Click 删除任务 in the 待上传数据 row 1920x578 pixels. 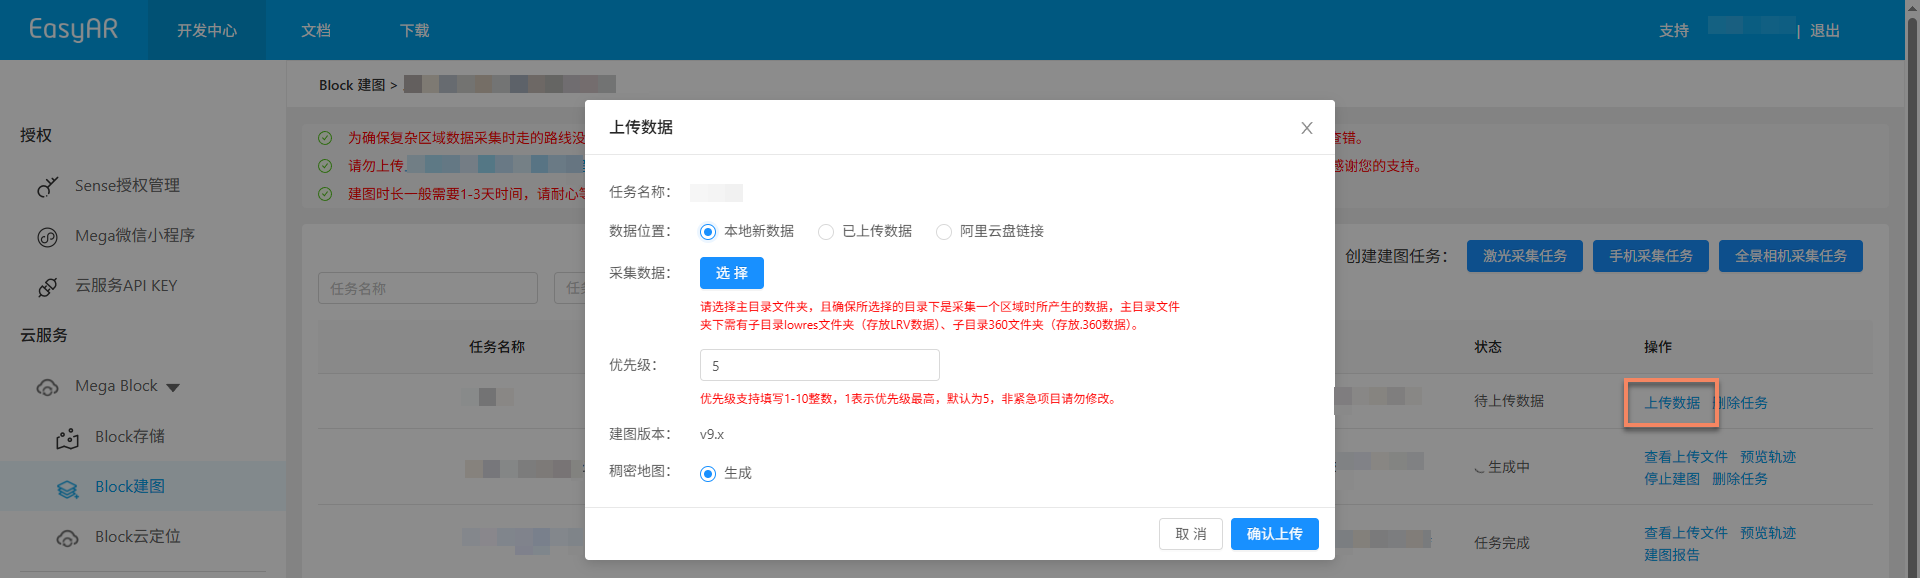1740,403
